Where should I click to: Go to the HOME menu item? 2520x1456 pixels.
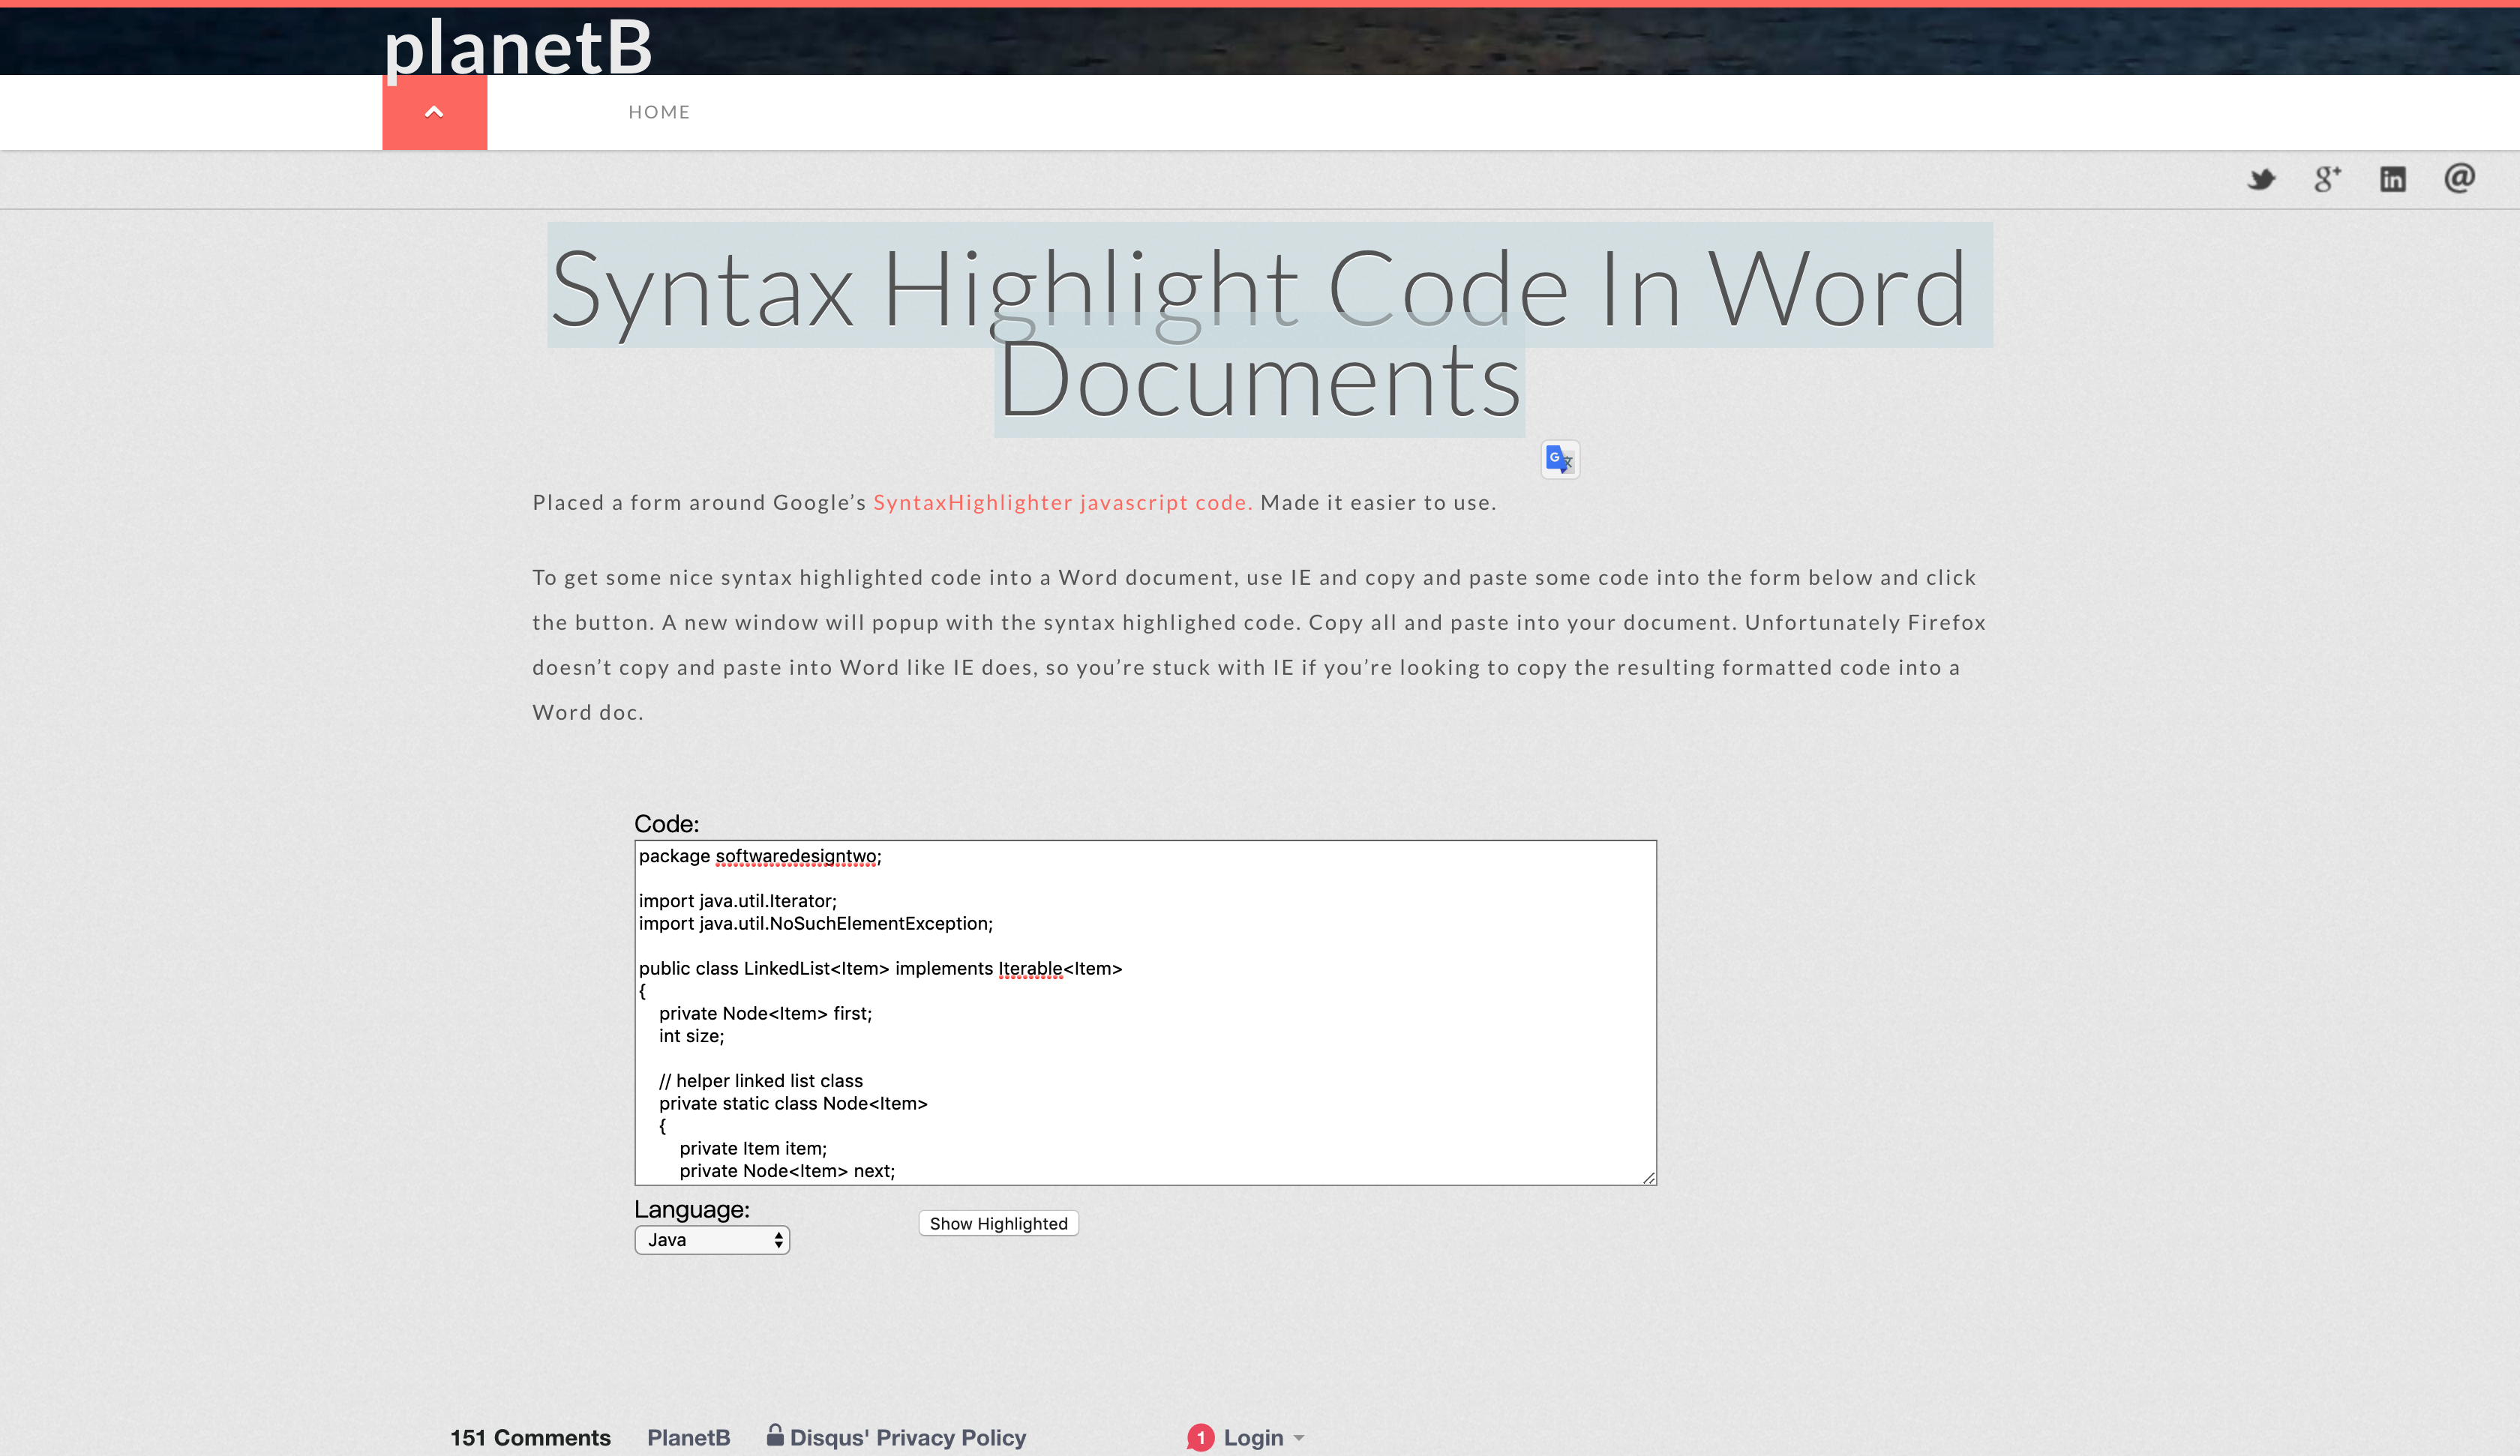[659, 112]
